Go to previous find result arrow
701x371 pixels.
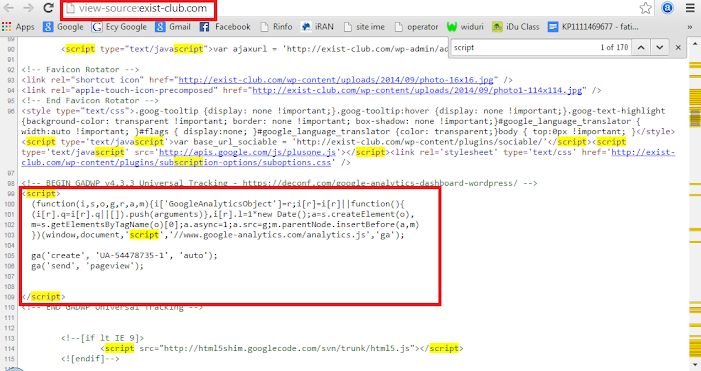pyautogui.click(x=641, y=47)
